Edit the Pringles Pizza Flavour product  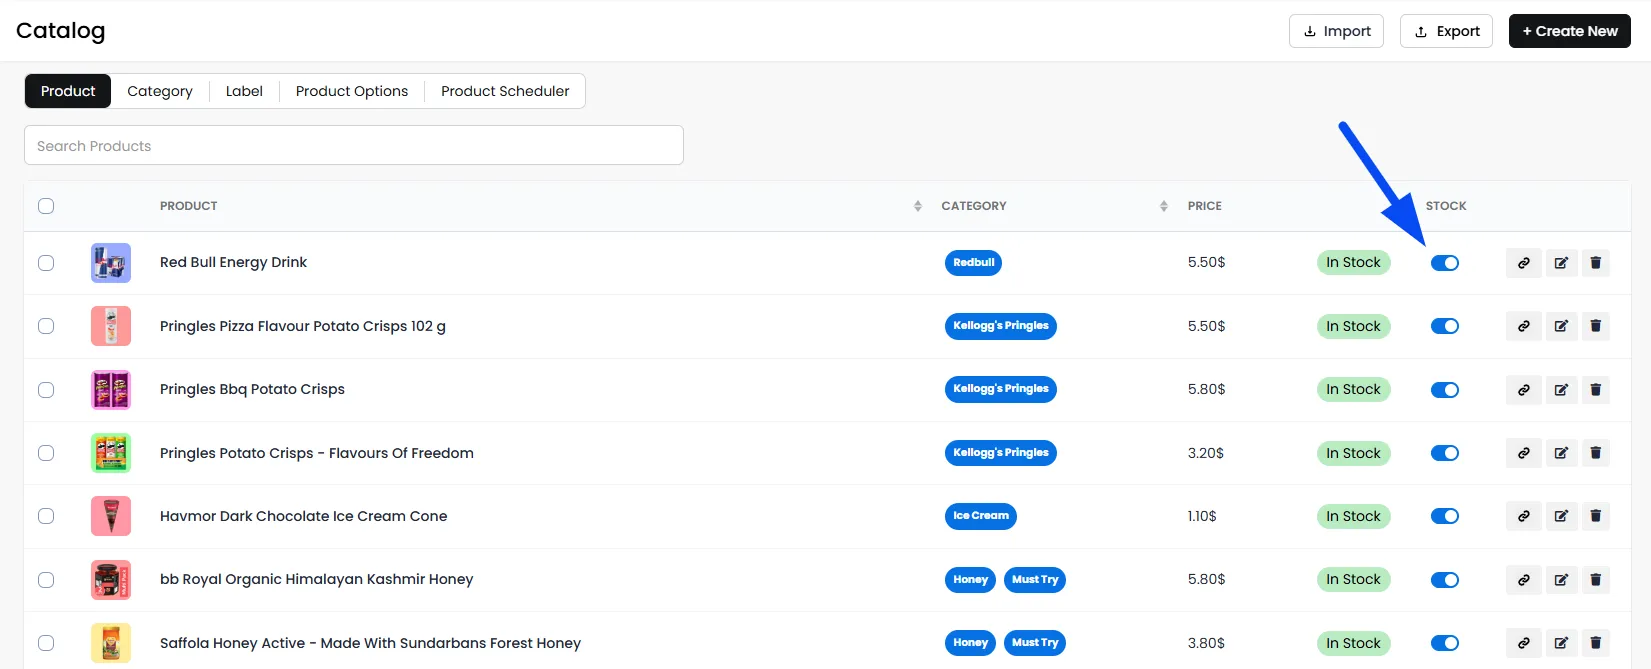1560,326
